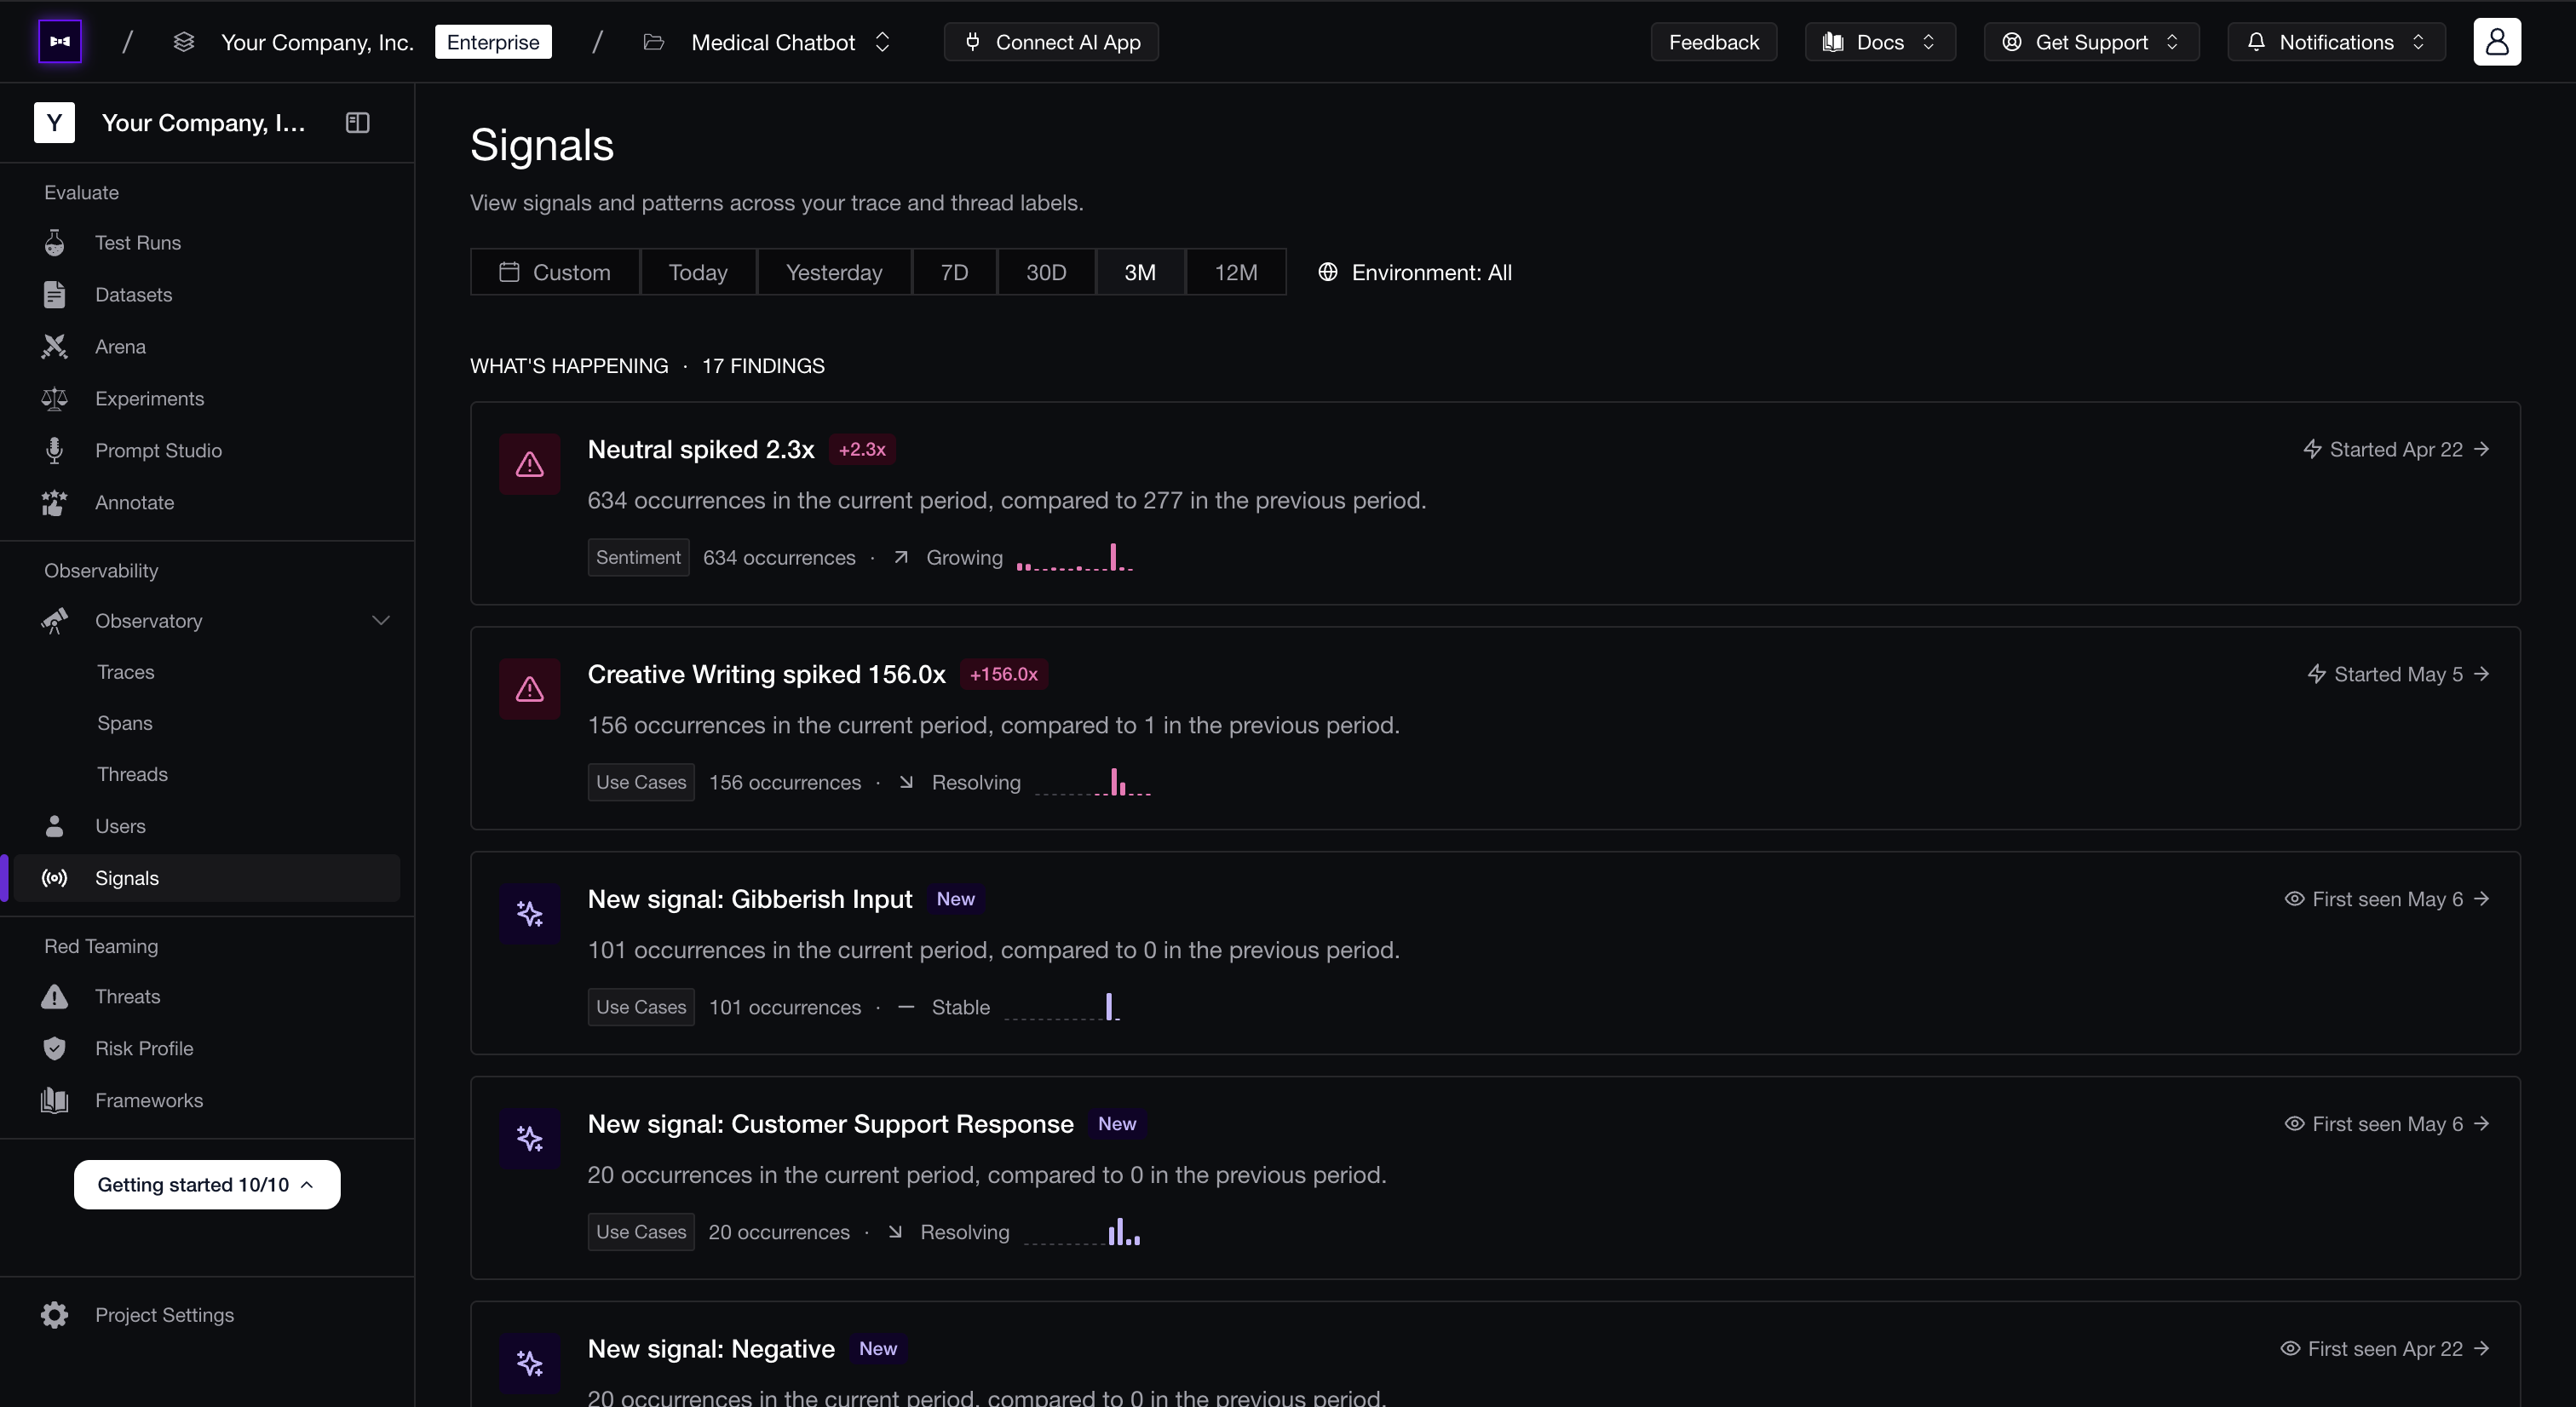The width and height of the screenshot is (2576, 1407).
Task: Click the folder icon beside Medical Chatbot
Action: [x=653, y=42]
